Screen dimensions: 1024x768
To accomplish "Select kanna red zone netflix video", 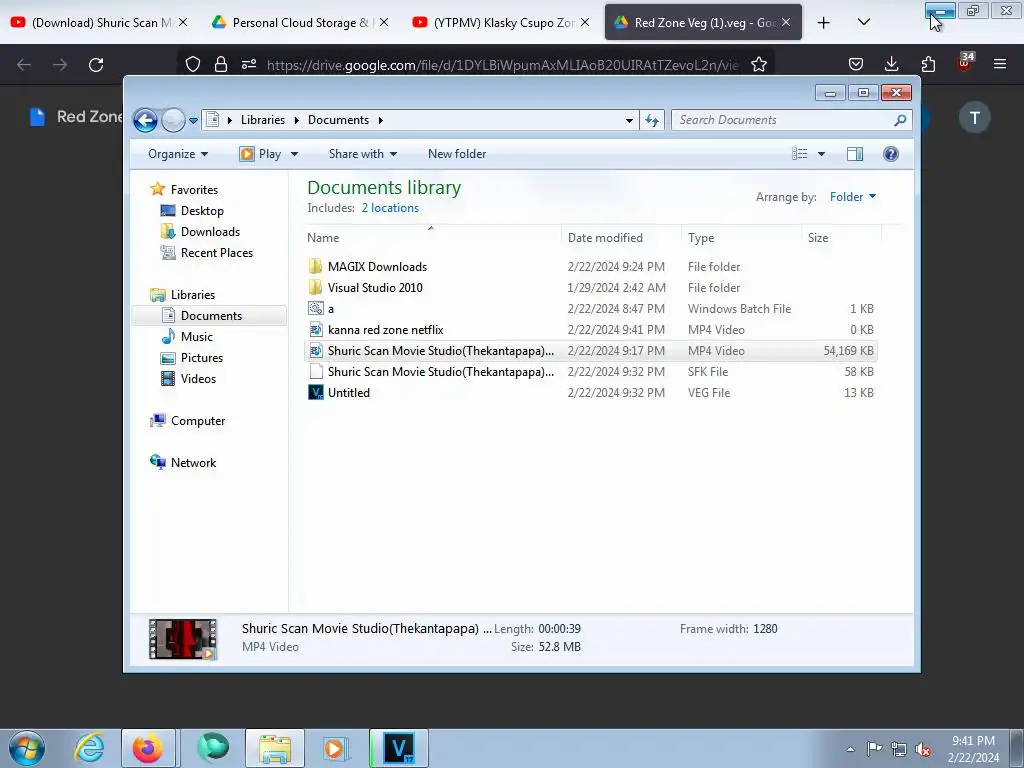I will 591,330.
